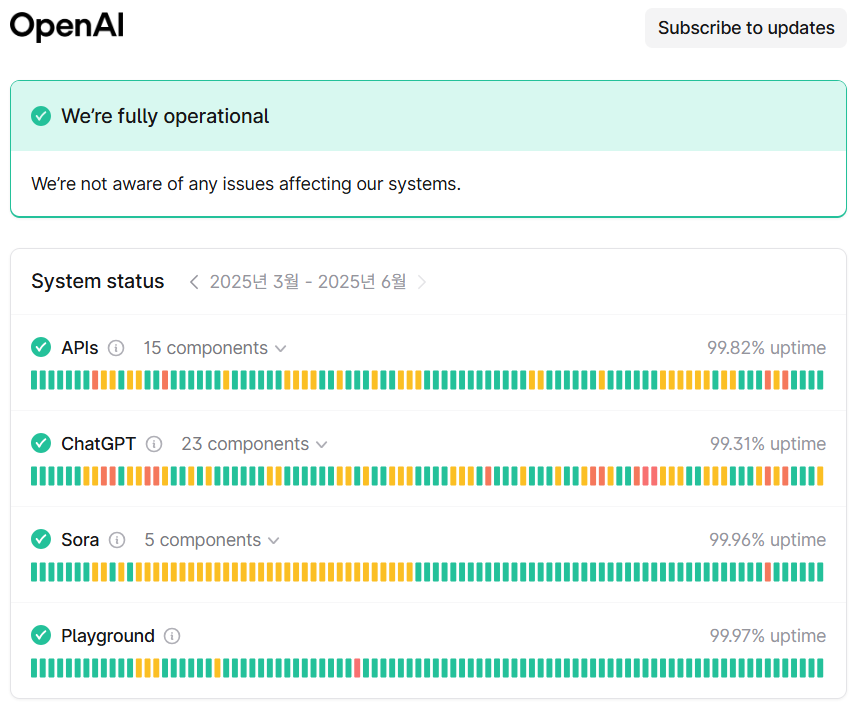Click the Sora 99.96% uptime text

point(767,540)
